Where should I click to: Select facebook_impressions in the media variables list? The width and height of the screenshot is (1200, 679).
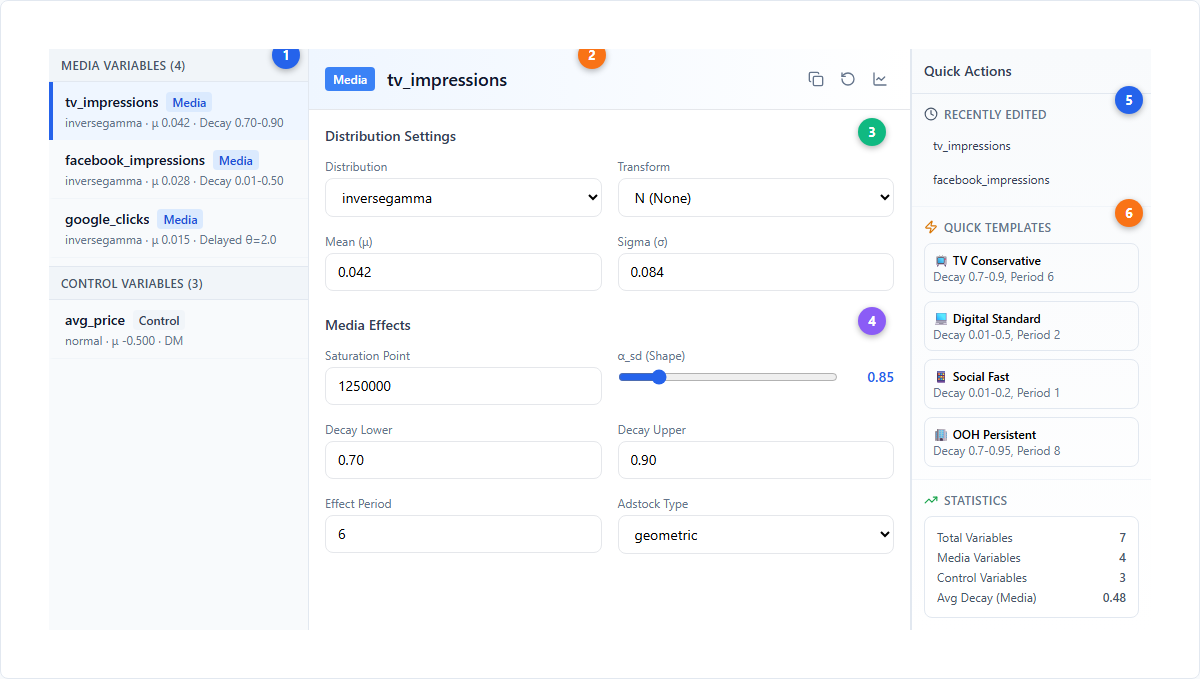(179, 169)
